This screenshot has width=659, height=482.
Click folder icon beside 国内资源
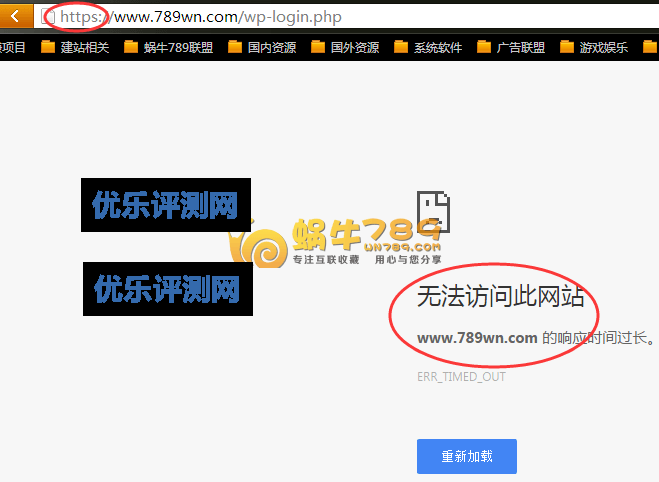point(235,47)
